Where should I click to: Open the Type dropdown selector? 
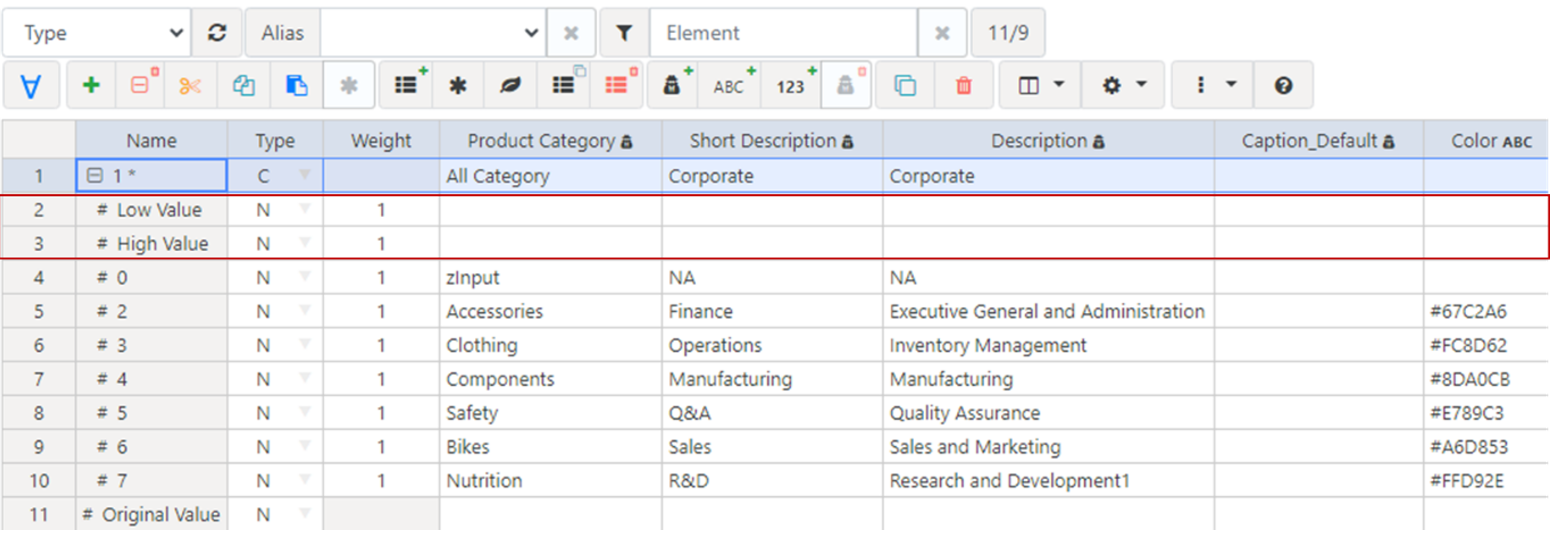(97, 33)
